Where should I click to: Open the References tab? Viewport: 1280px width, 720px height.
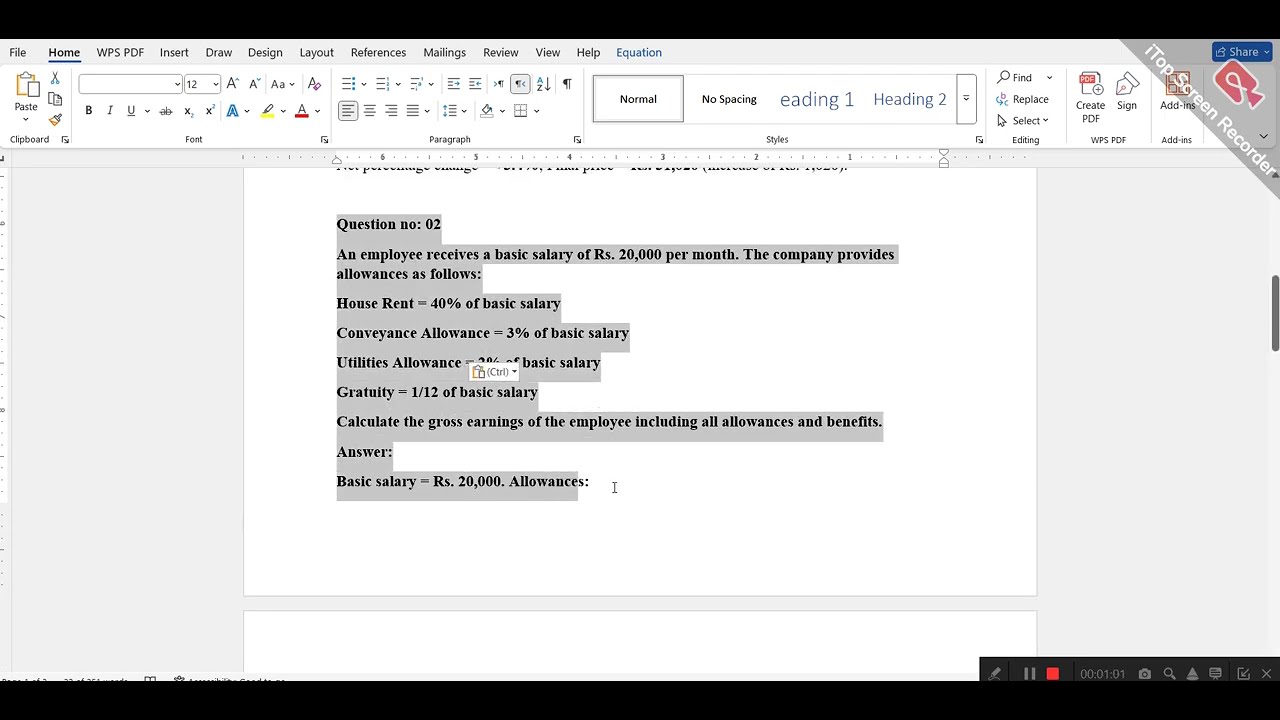(x=378, y=52)
